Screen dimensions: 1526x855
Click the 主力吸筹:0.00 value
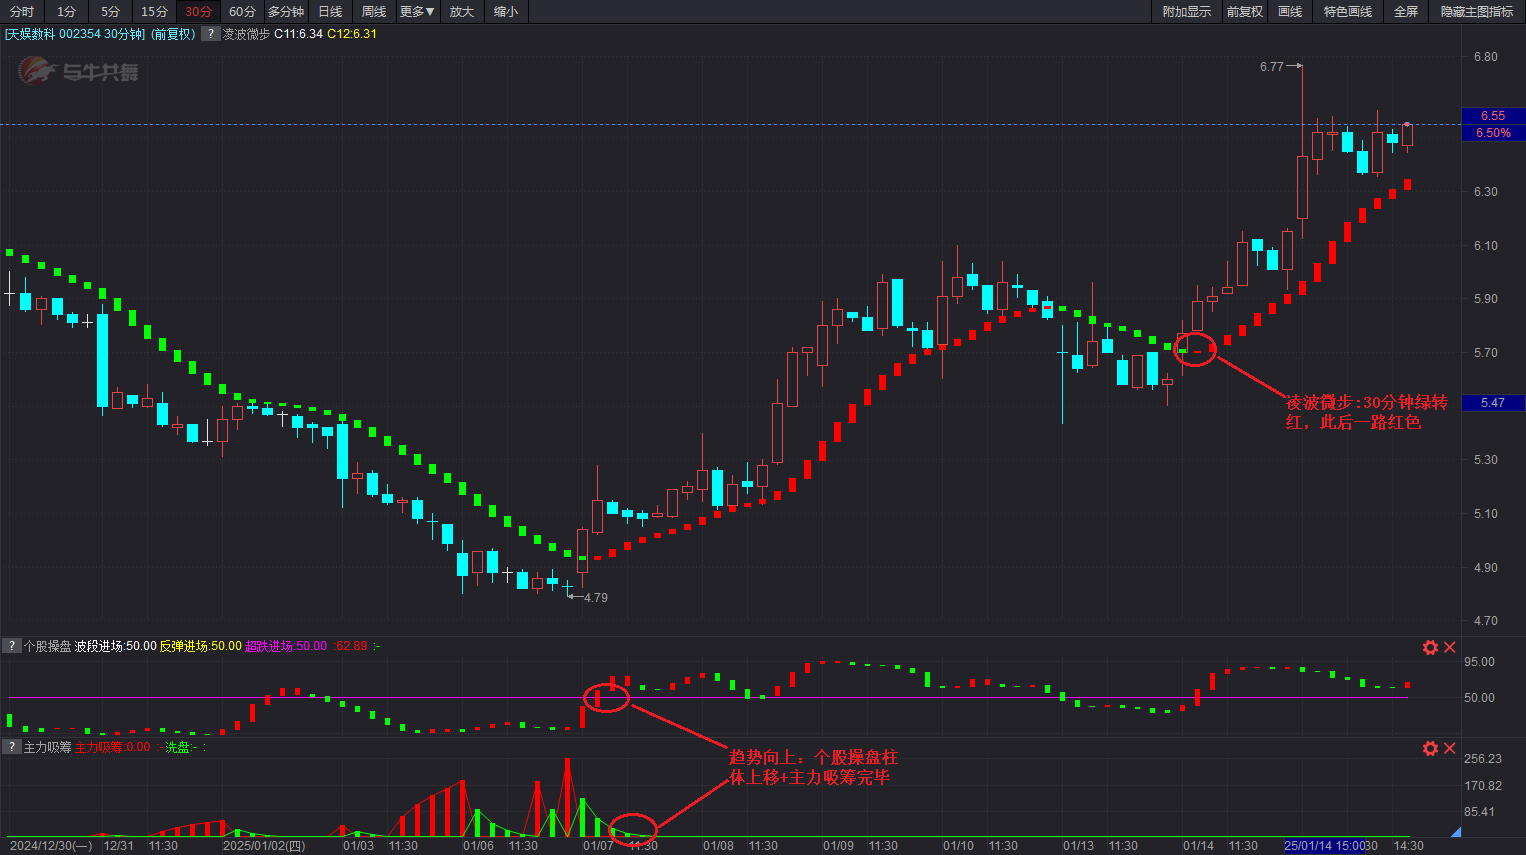[113, 747]
